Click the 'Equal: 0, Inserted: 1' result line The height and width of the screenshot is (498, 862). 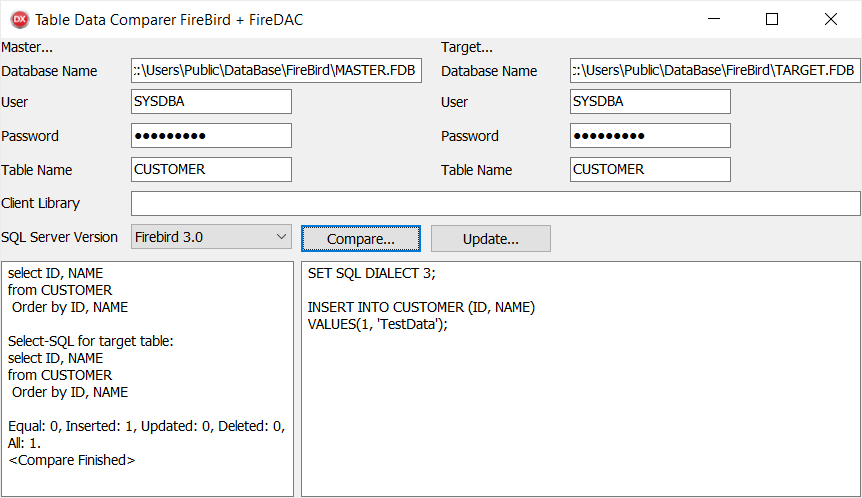[147, 427]
